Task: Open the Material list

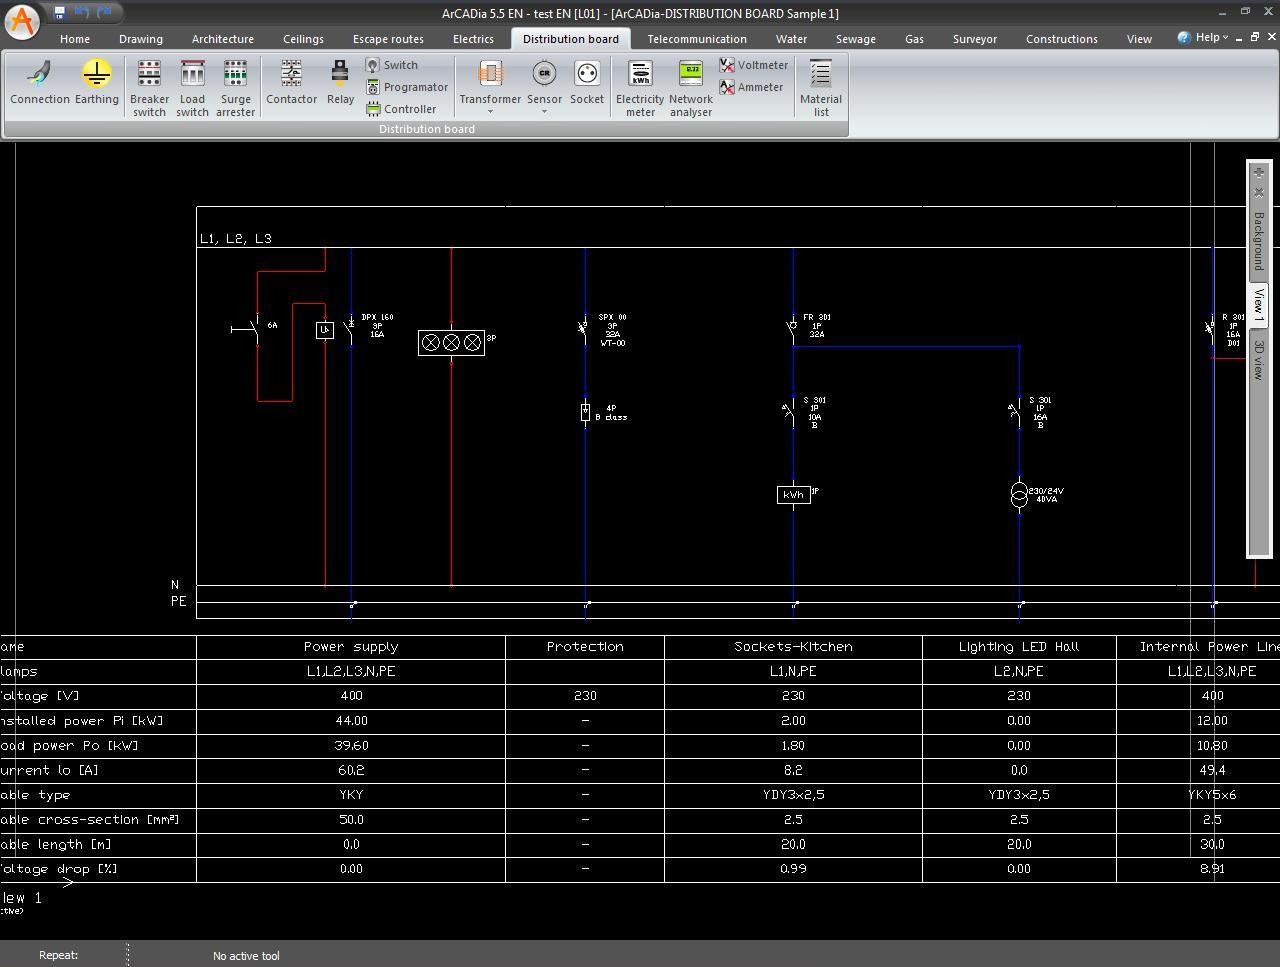Action: tap(821, 88)
